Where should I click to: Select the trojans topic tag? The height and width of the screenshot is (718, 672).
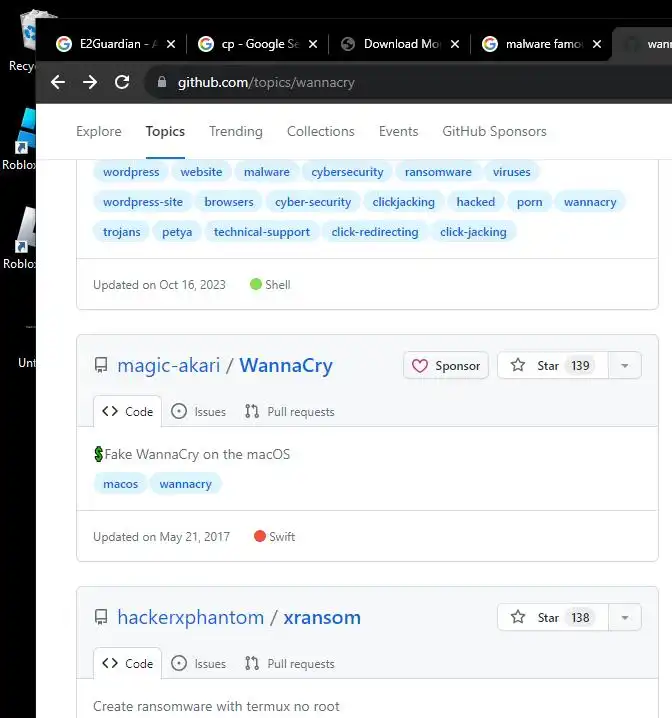click(x=121, y=232)
